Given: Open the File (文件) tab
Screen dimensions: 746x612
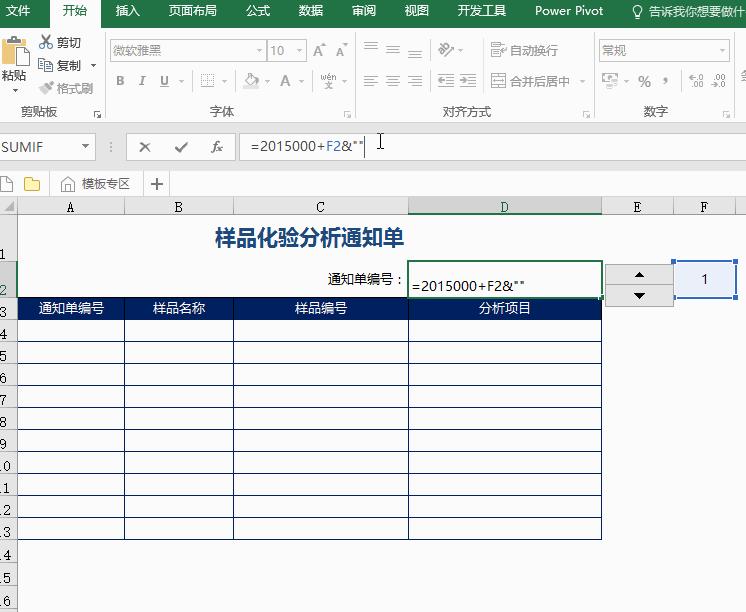Looking at the screenshot, I should (x=19, y=10).
